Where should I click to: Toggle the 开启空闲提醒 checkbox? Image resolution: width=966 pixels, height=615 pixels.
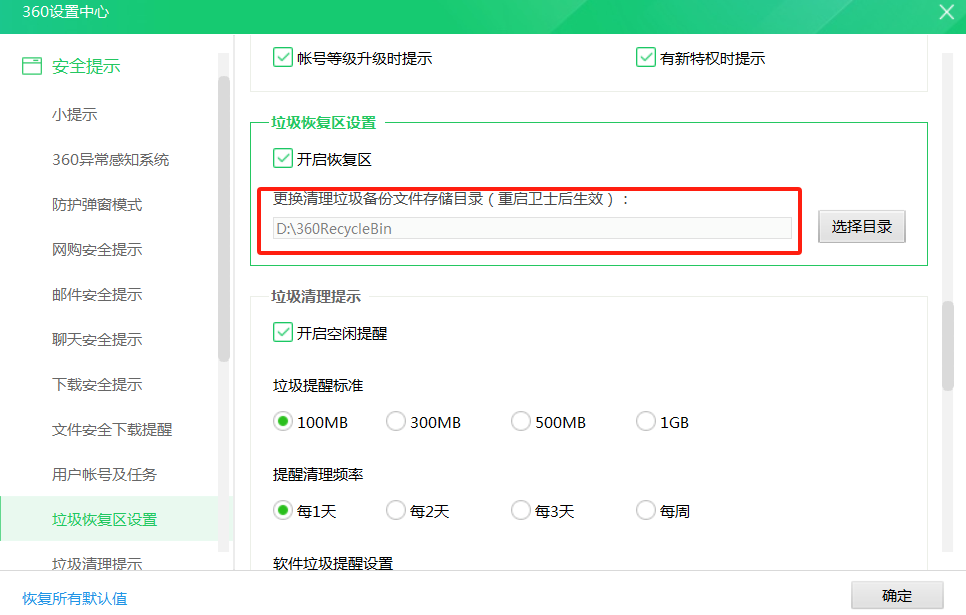pos(283,332)
